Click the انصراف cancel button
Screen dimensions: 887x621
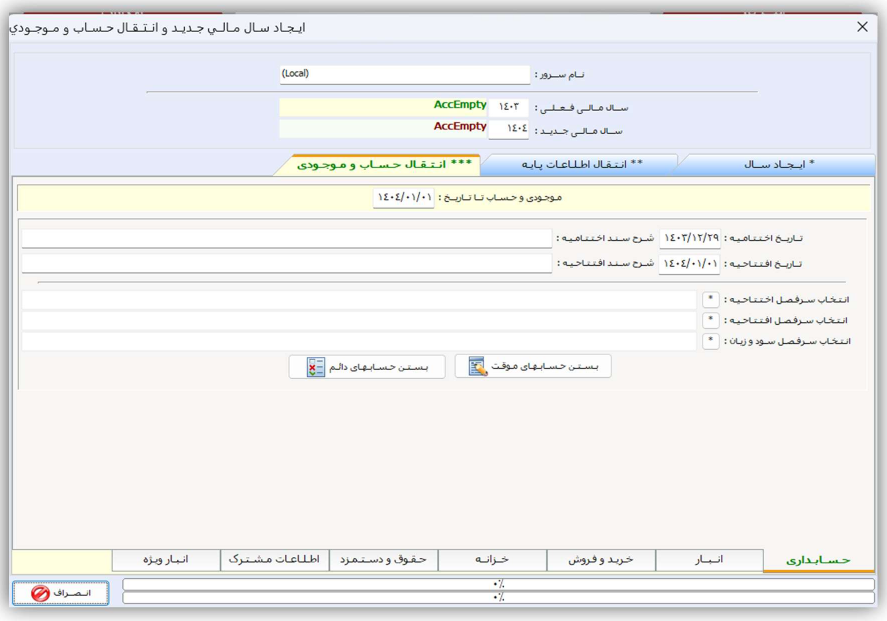pos(61,593)
